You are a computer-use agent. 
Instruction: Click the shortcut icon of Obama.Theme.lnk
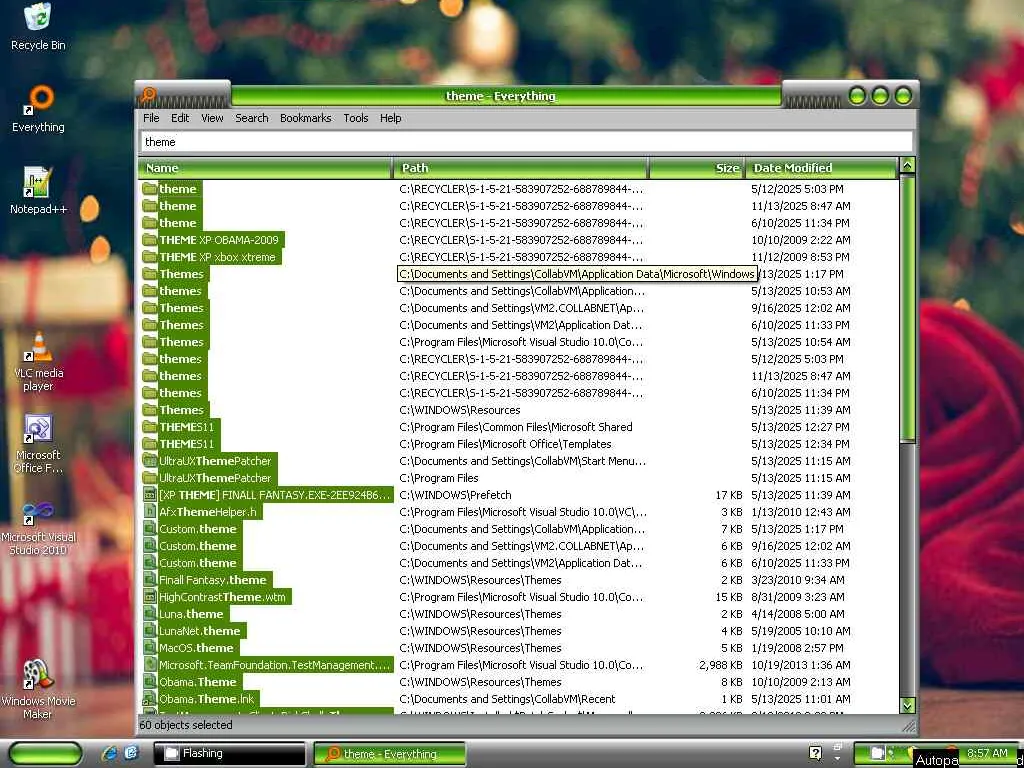pos(150,698)
